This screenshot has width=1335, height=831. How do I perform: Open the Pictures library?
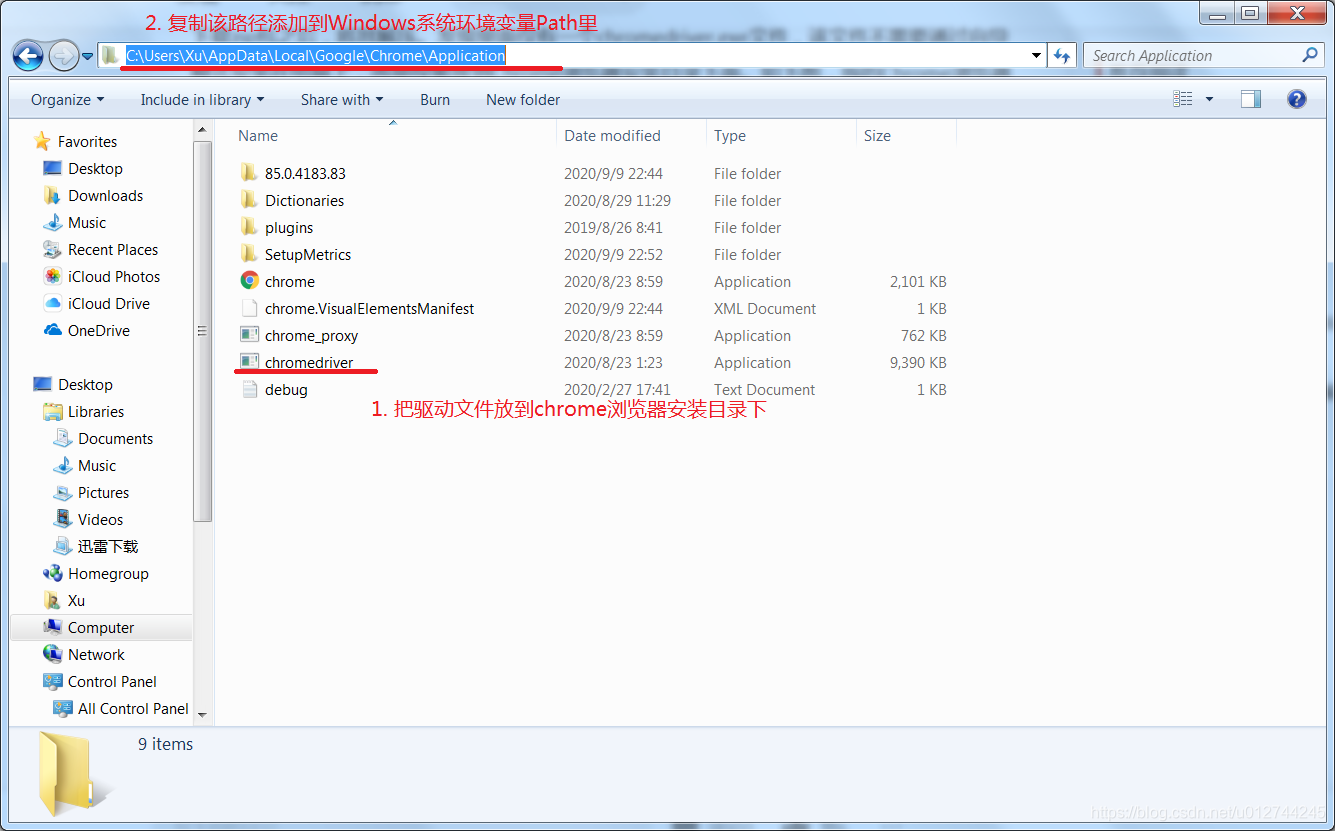tap(104, 493)
